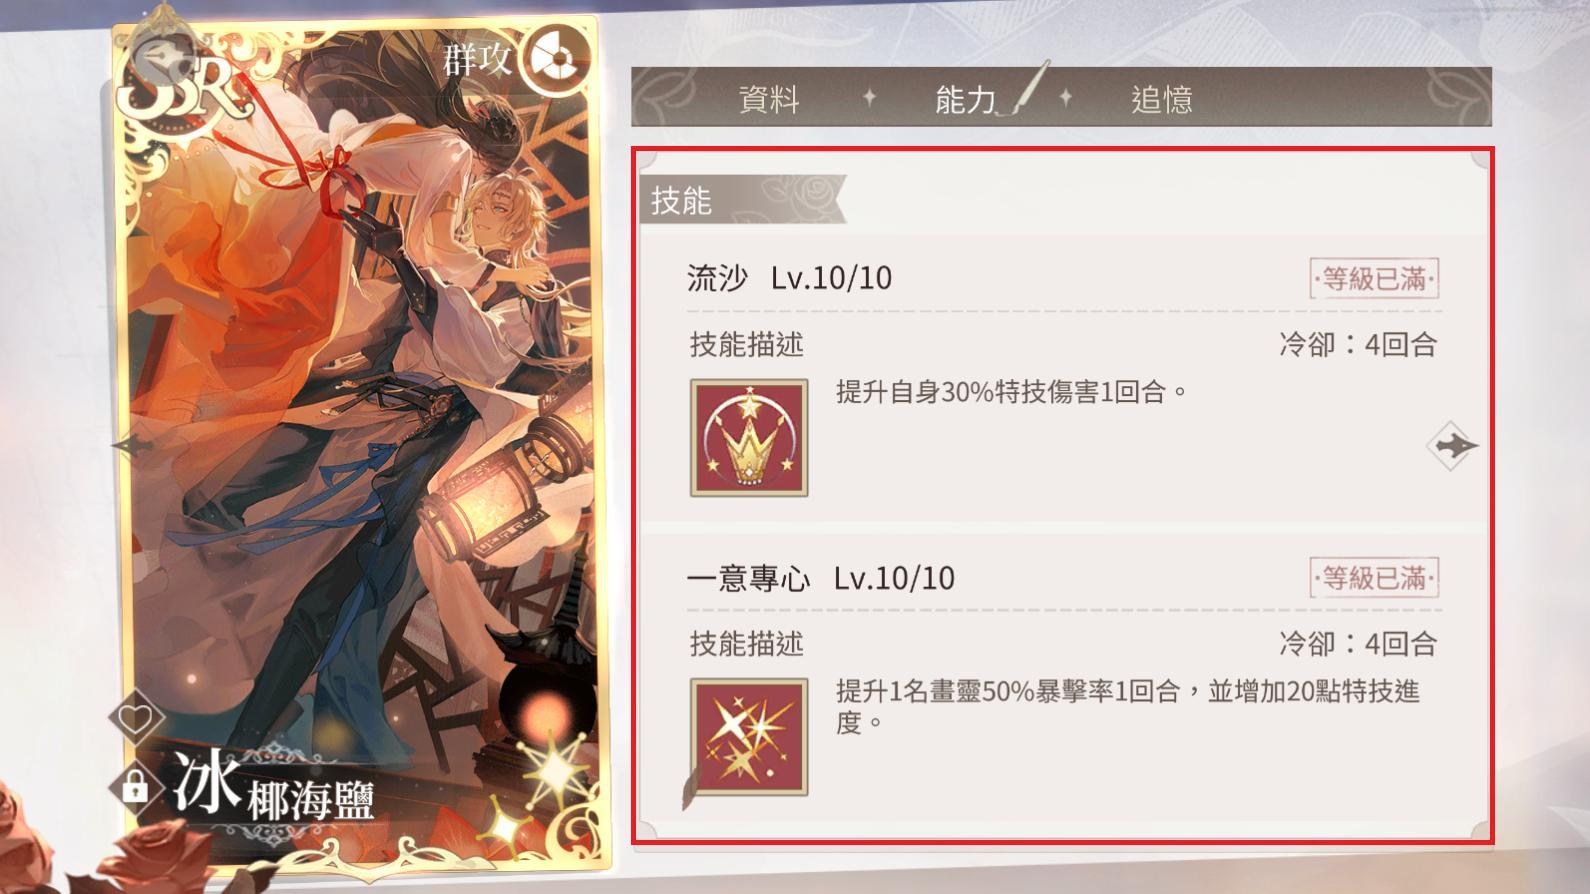Click the 一意專心 sparkle skill icon

[x=749, y=737]
